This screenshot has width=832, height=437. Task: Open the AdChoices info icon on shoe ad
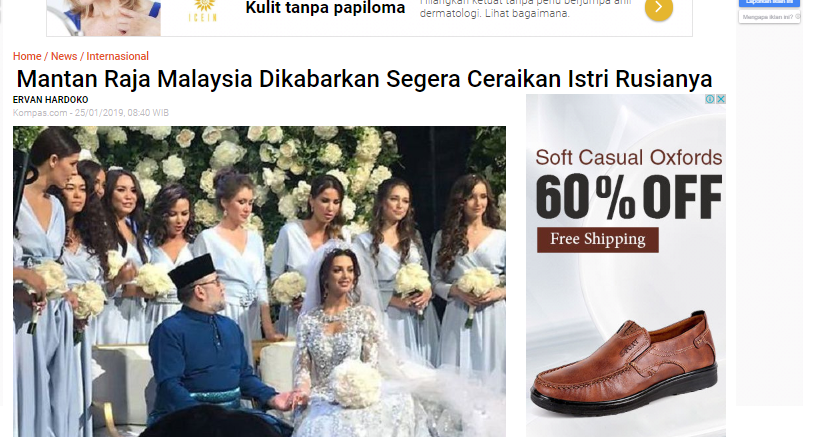coord(710,99)
